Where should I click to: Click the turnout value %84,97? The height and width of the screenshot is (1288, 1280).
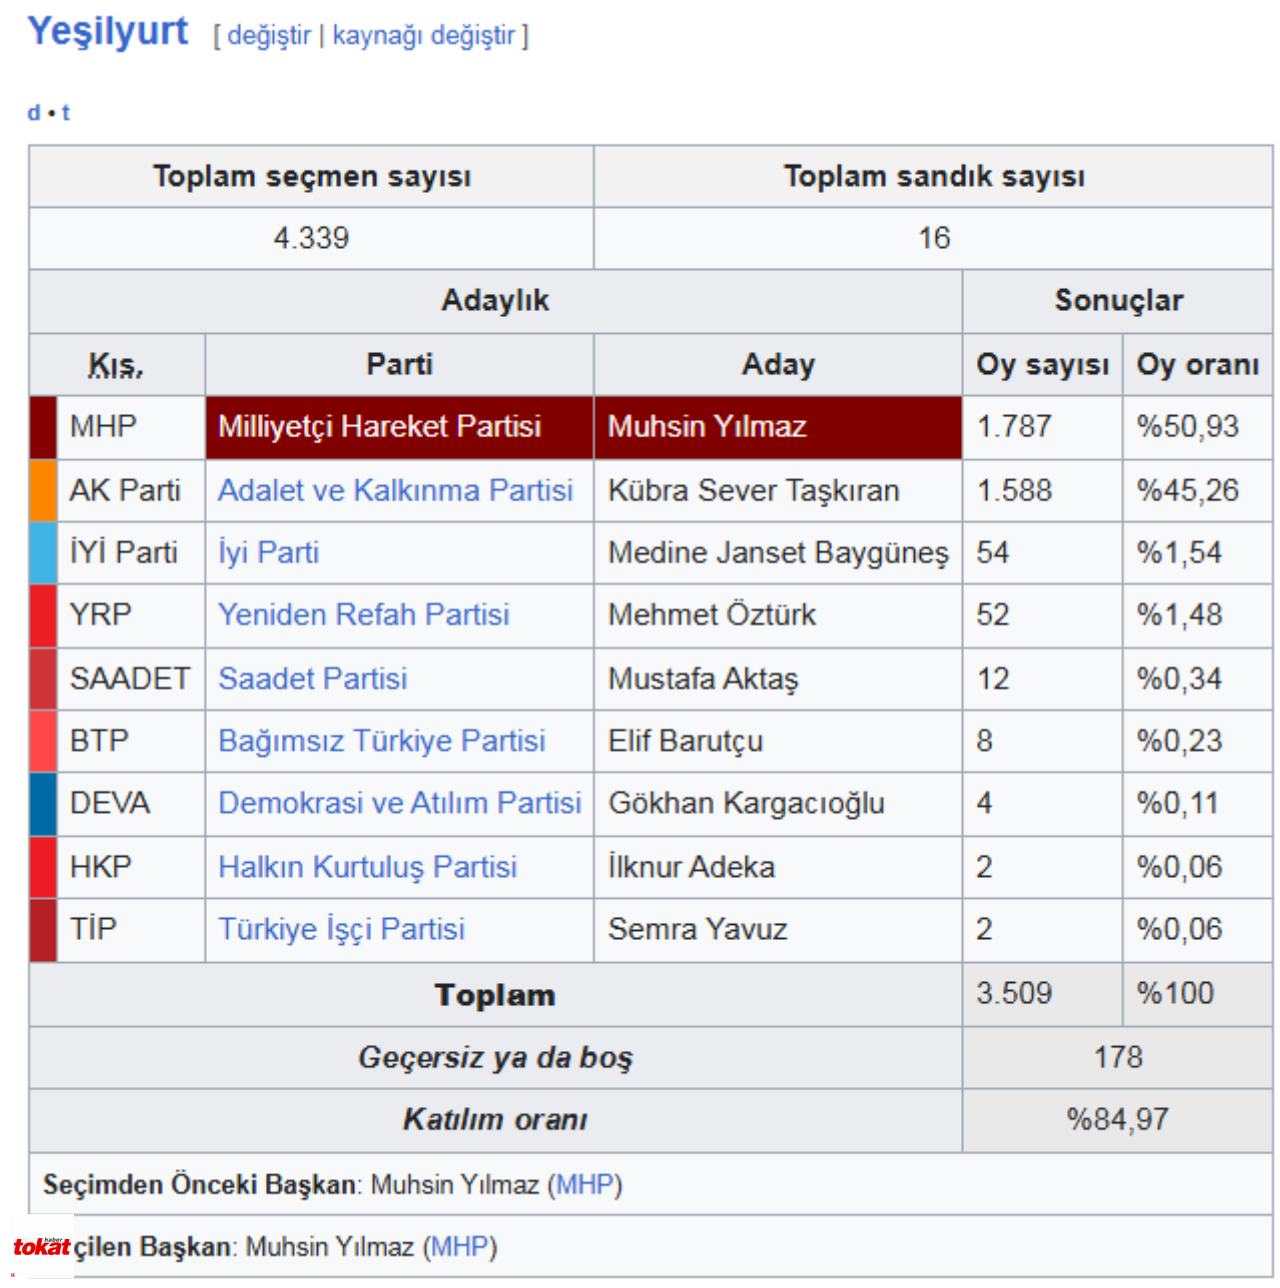(1118, 1119)
